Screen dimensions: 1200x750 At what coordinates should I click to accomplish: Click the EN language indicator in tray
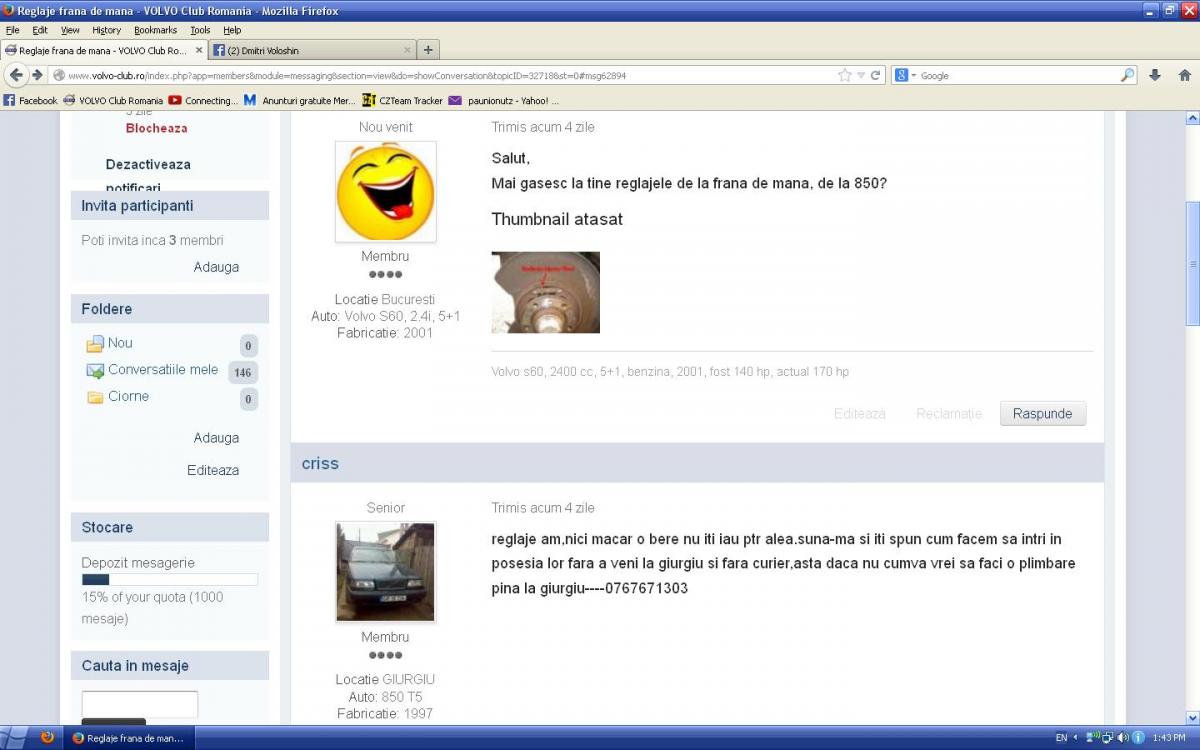click(1061, 738)
